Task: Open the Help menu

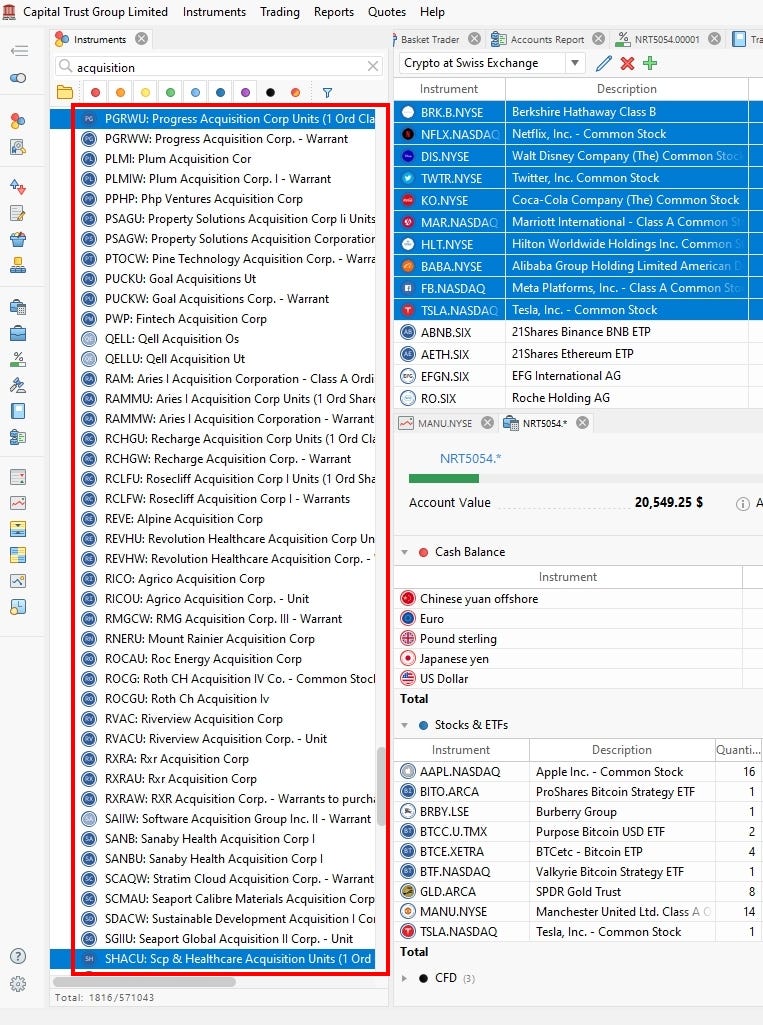Action: click(432, 12)
